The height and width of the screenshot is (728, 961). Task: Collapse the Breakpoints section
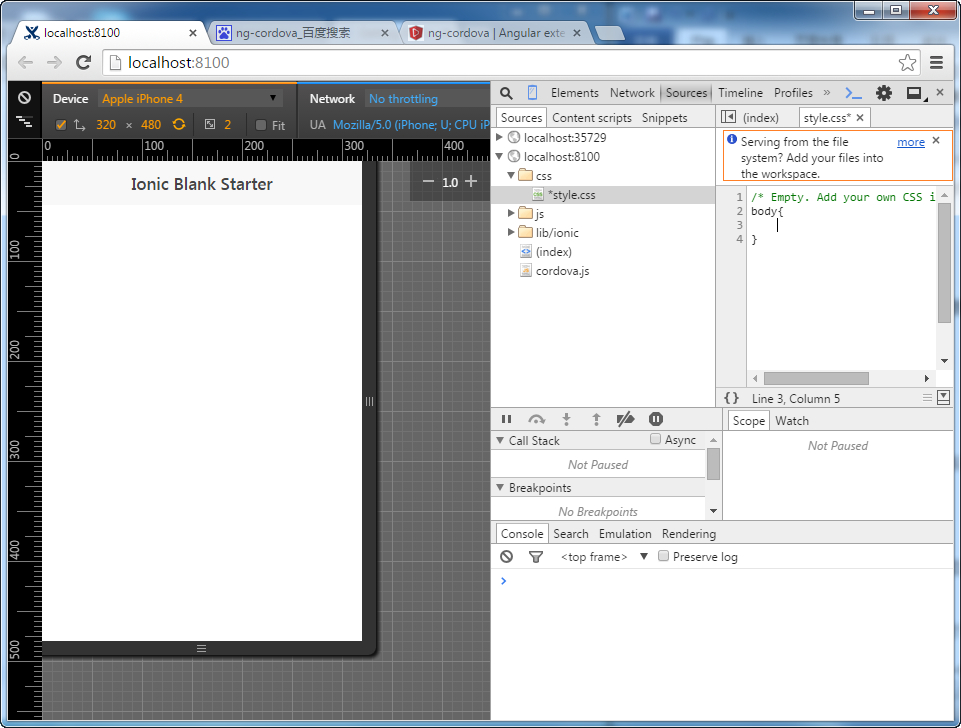(x=500, y=487)
